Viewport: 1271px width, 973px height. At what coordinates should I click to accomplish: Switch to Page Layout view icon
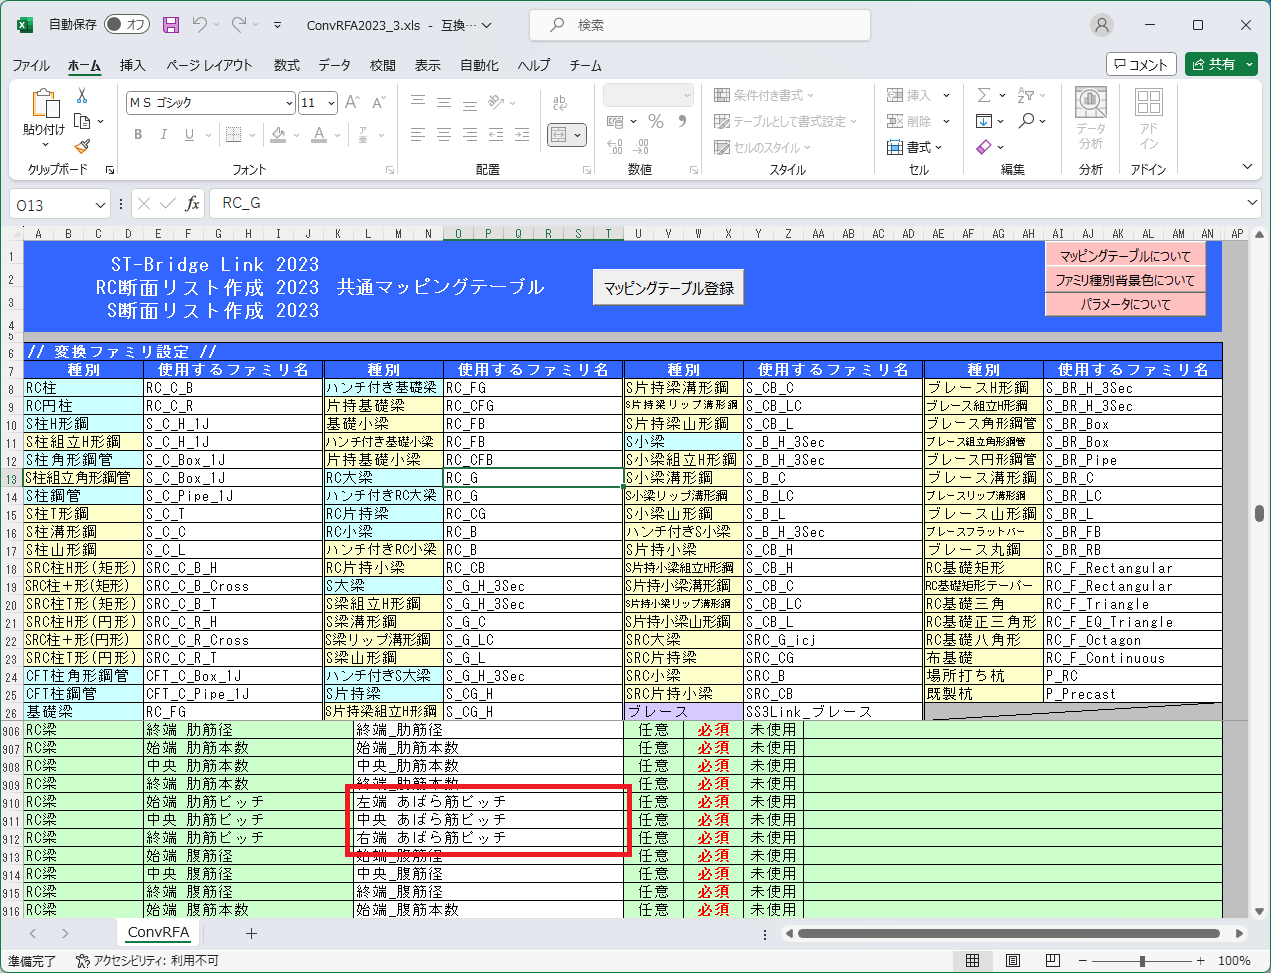click(x=1012, y=961)
